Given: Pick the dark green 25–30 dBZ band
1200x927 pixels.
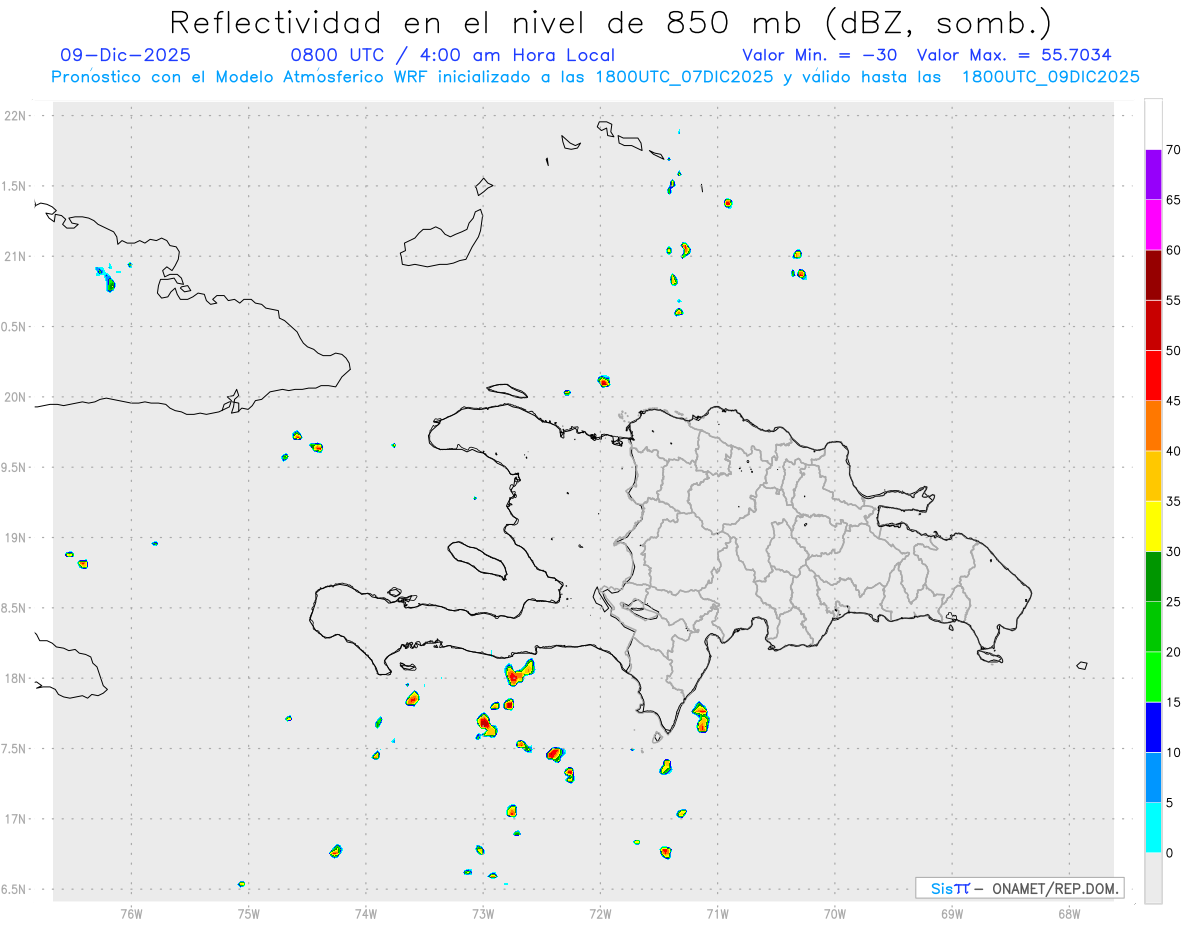Looking at the screenshot, I should (x=1153, y=577).
